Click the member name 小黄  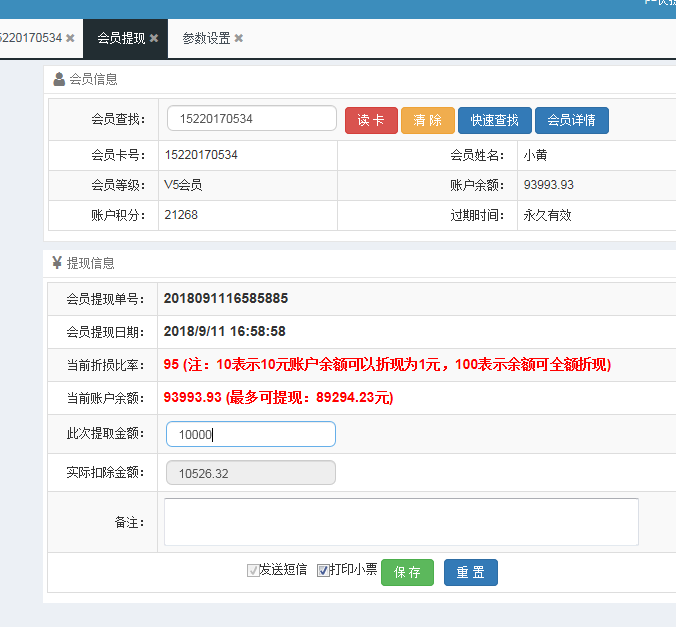(x=535, y=155)
